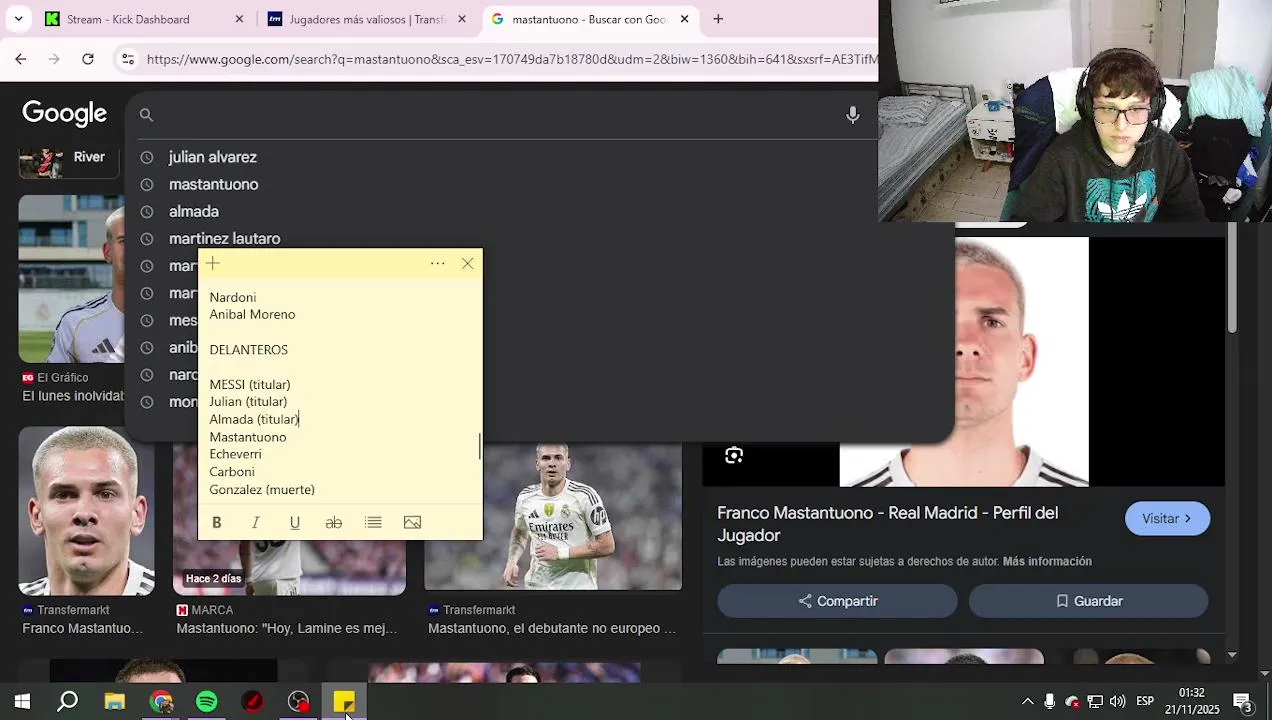Click the 'Mastantuono' line in the sticky note
This screenshot has height=720, width=1272.
coord(247,437)
